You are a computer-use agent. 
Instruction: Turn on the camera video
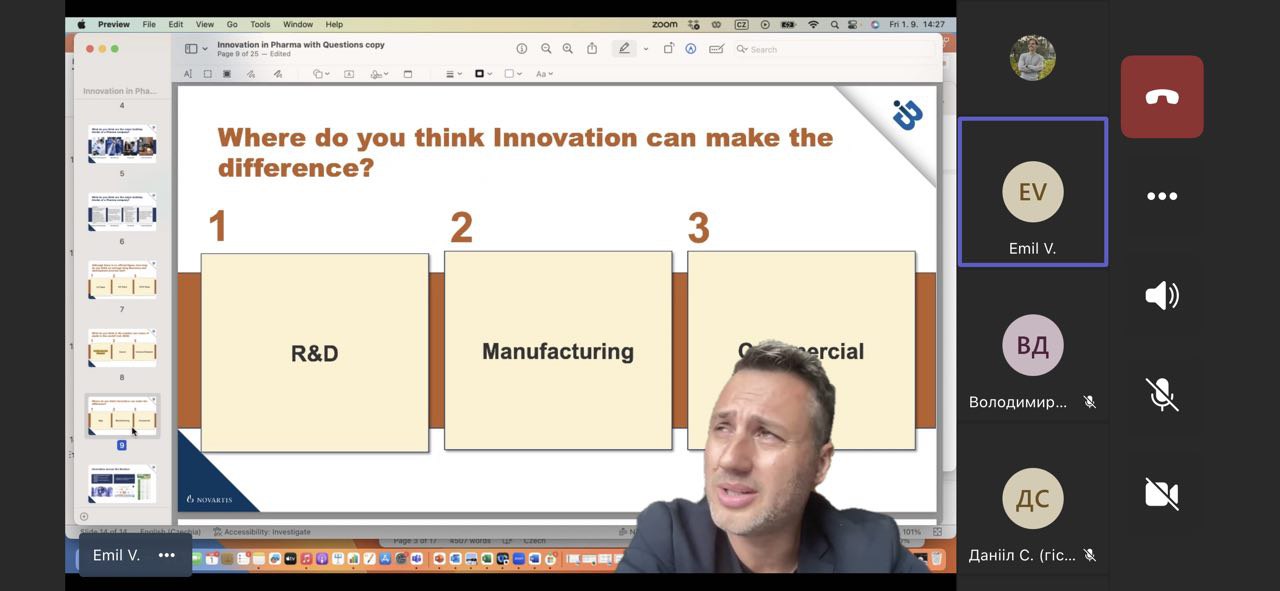click(1161, 493)
